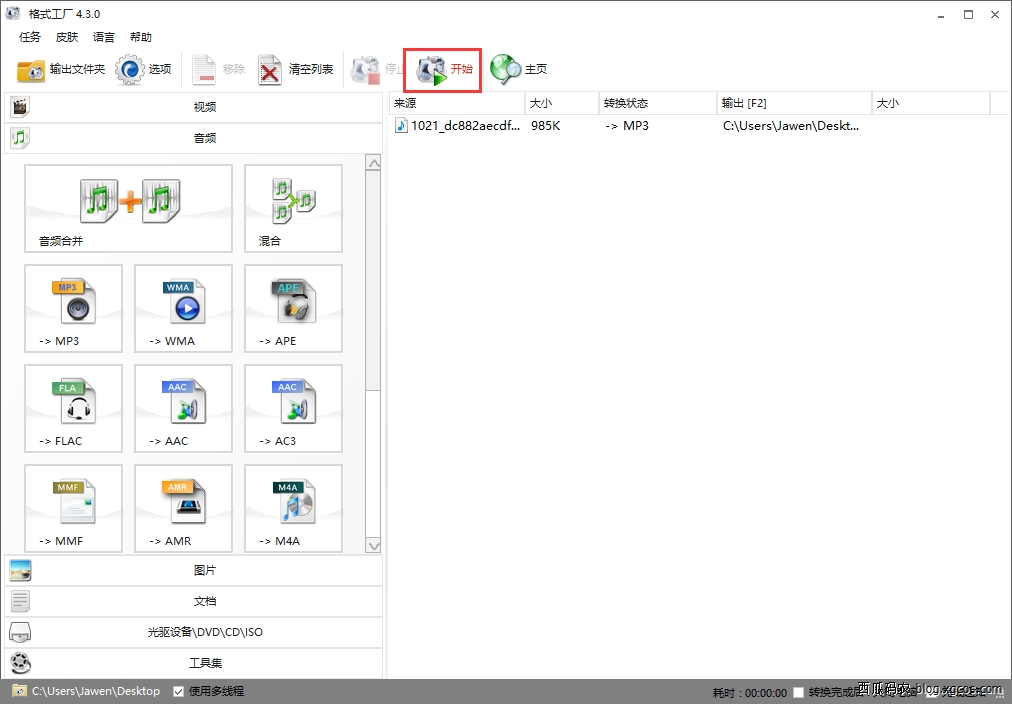Open the 任务 task menu
1012x704 pixels.
30,37
